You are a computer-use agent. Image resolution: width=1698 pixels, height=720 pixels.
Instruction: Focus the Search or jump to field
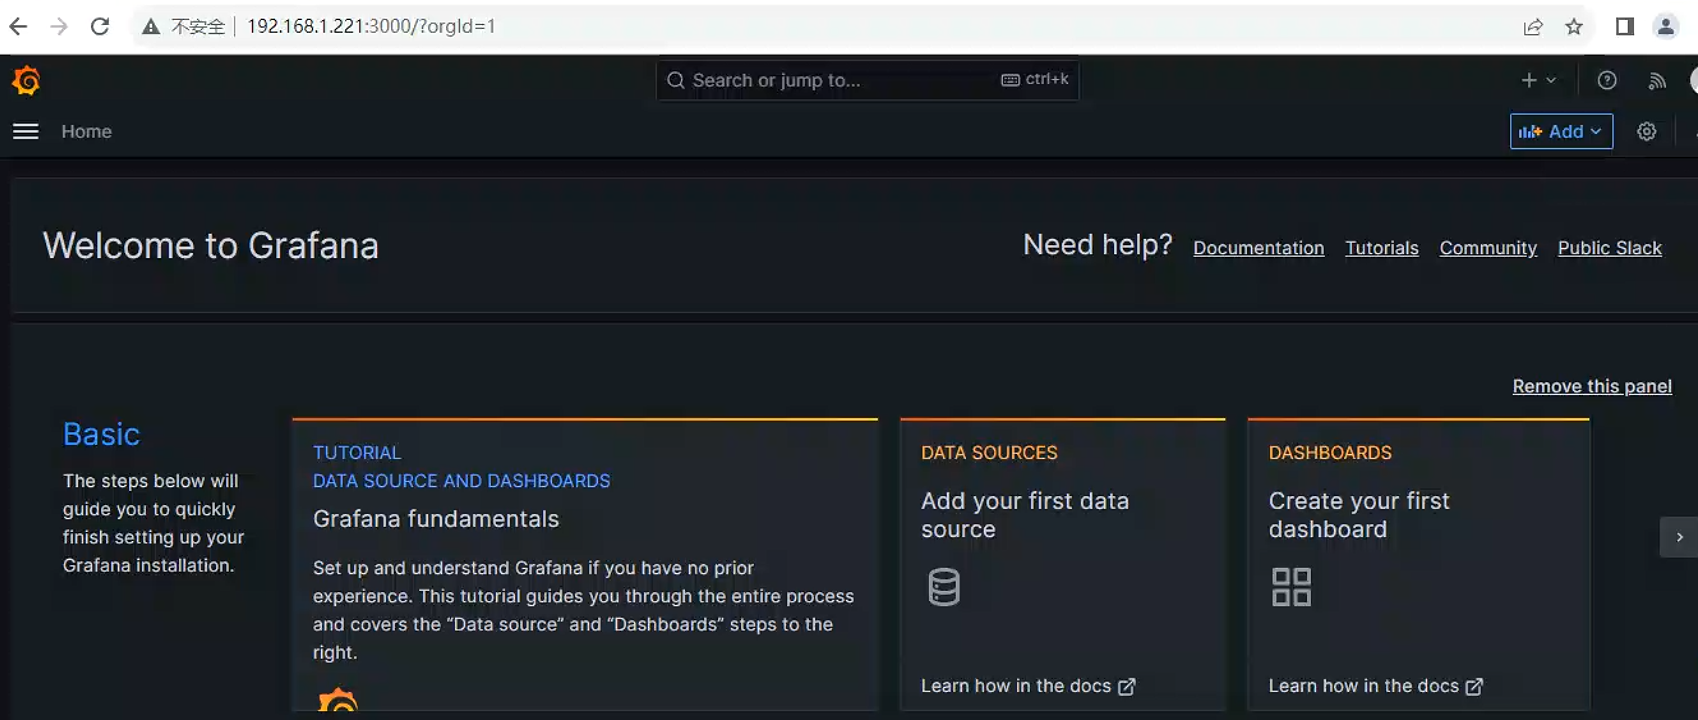point(867,80)
